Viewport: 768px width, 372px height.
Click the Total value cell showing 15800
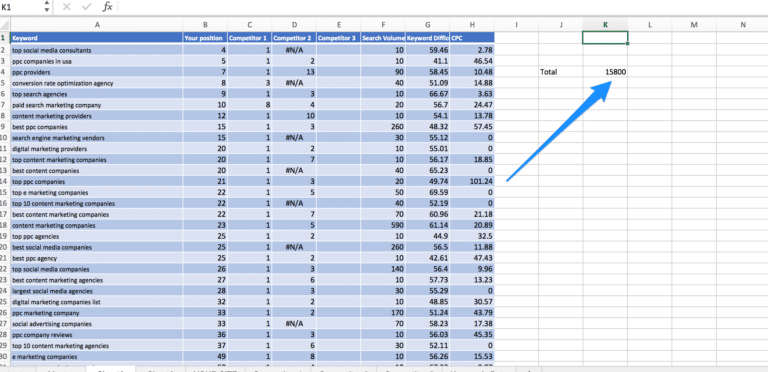(x=605, y=72)
